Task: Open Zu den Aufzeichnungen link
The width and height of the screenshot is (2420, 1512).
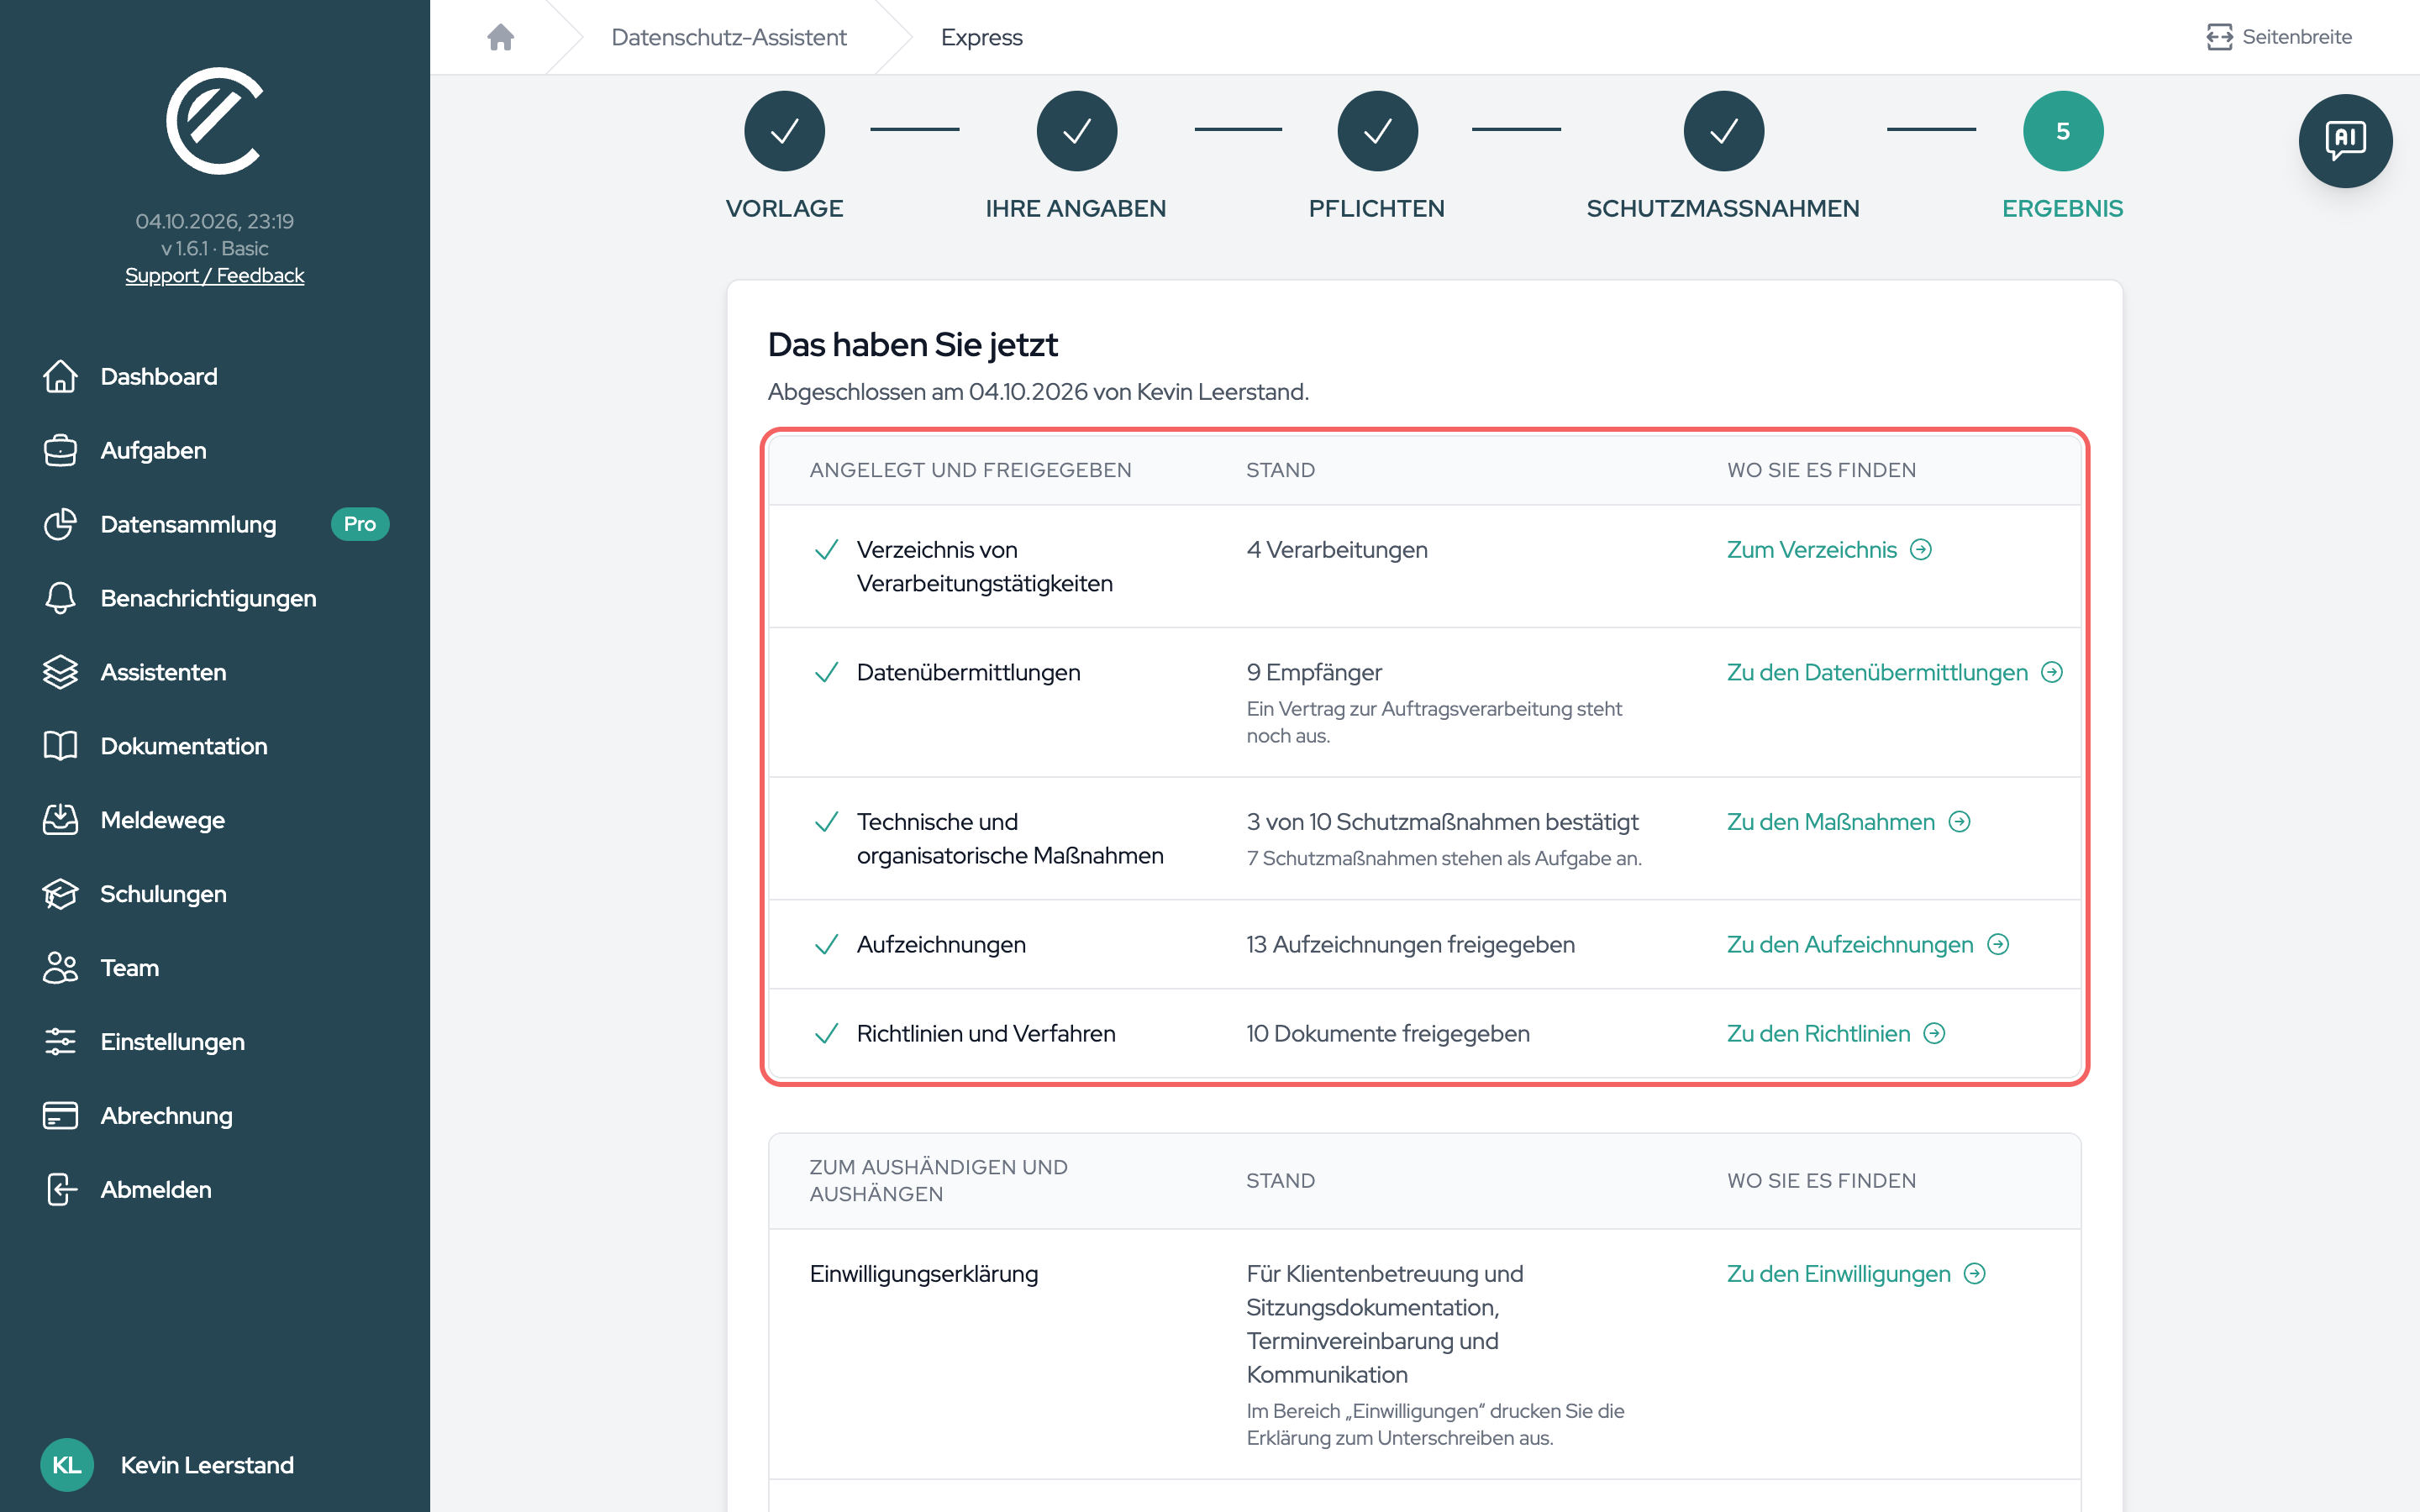Action: coord(1867,945)
